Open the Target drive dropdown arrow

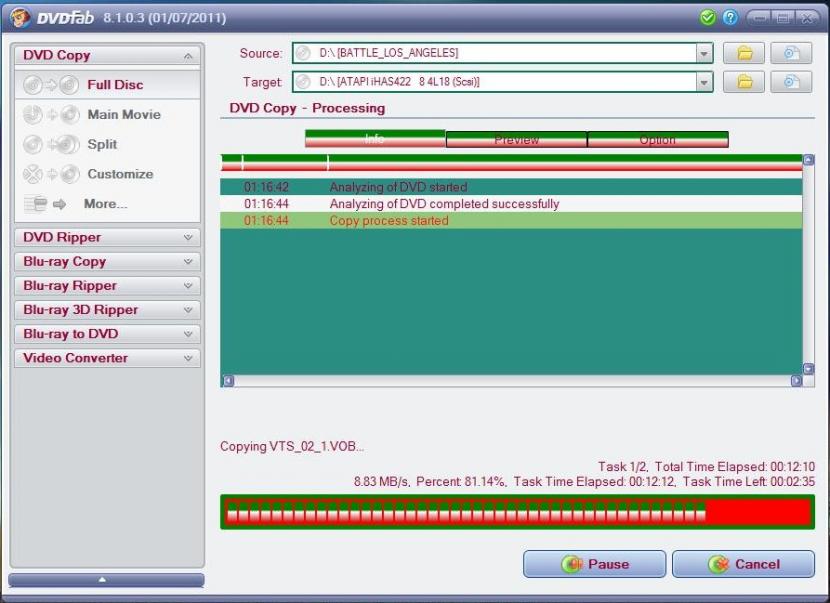[704, 82]
